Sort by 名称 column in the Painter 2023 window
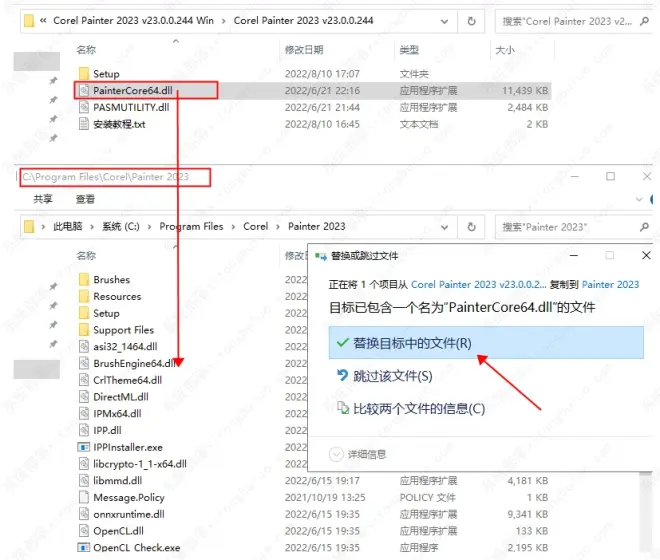The image size is (660, 560). click(x=86, y=256)
